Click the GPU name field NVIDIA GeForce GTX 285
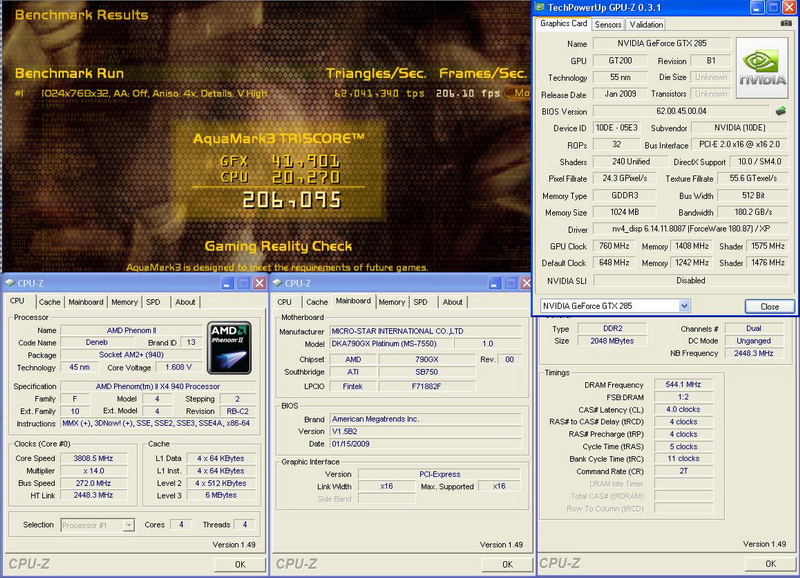This screenshot has height=578, width=800. tap(662, 43)
